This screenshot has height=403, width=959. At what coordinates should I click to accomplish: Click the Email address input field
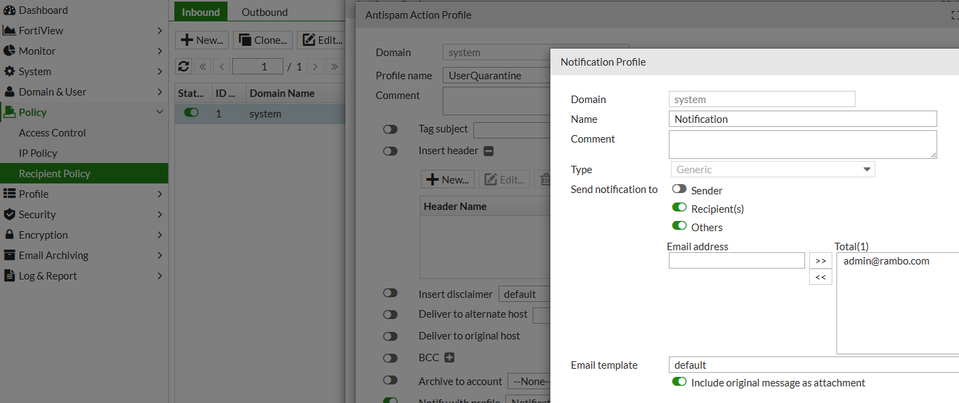(x=736, y=261)
